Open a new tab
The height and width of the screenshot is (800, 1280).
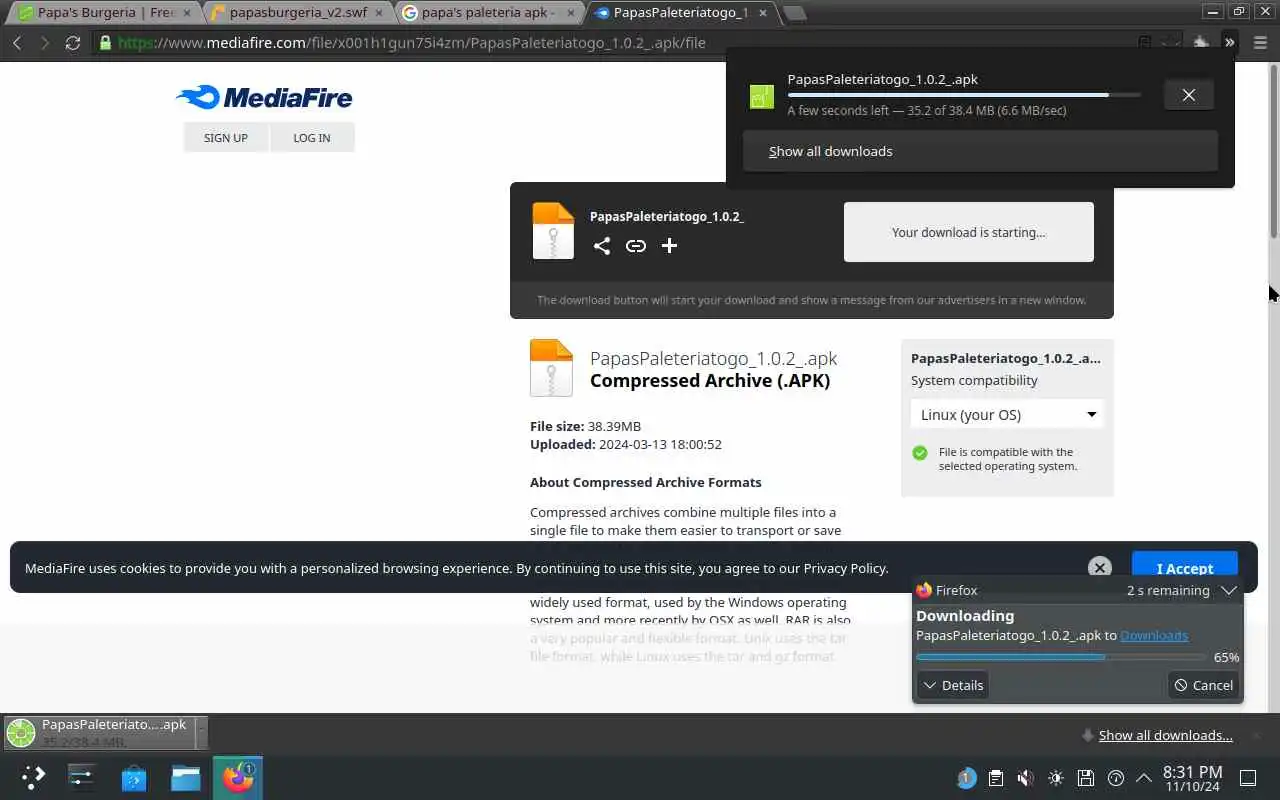pos(794,13)
